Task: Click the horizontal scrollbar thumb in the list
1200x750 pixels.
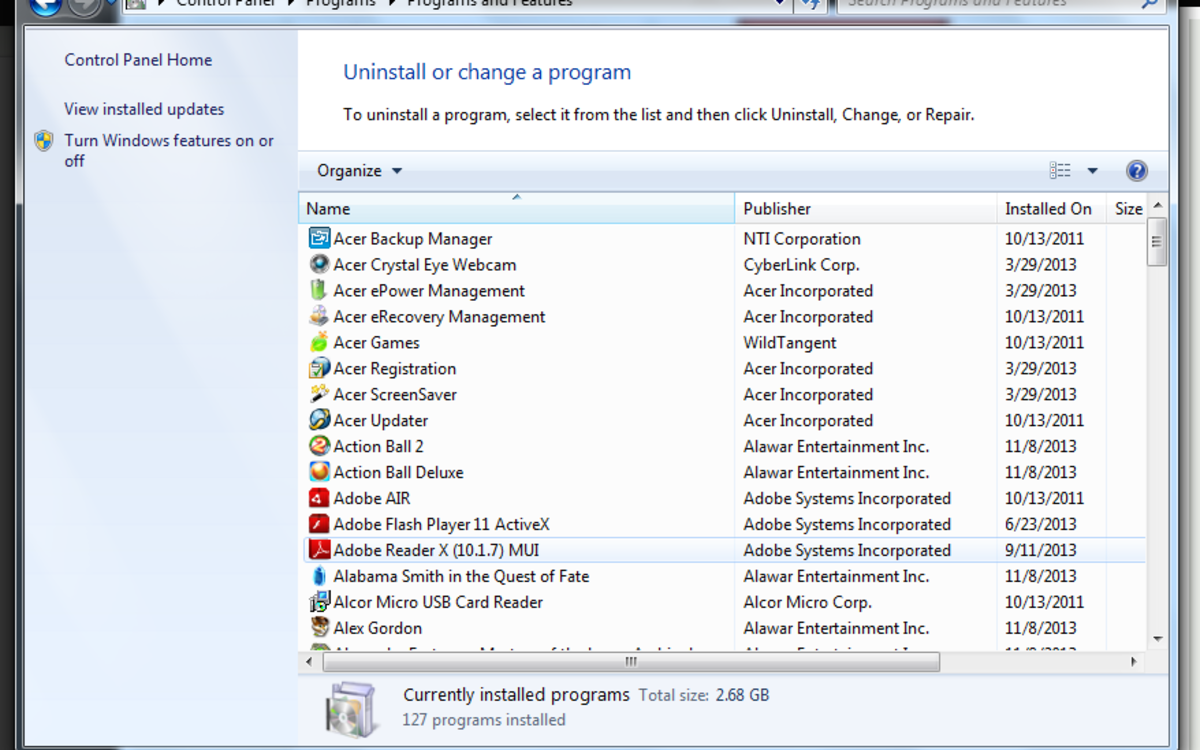Action: point(630,662)
